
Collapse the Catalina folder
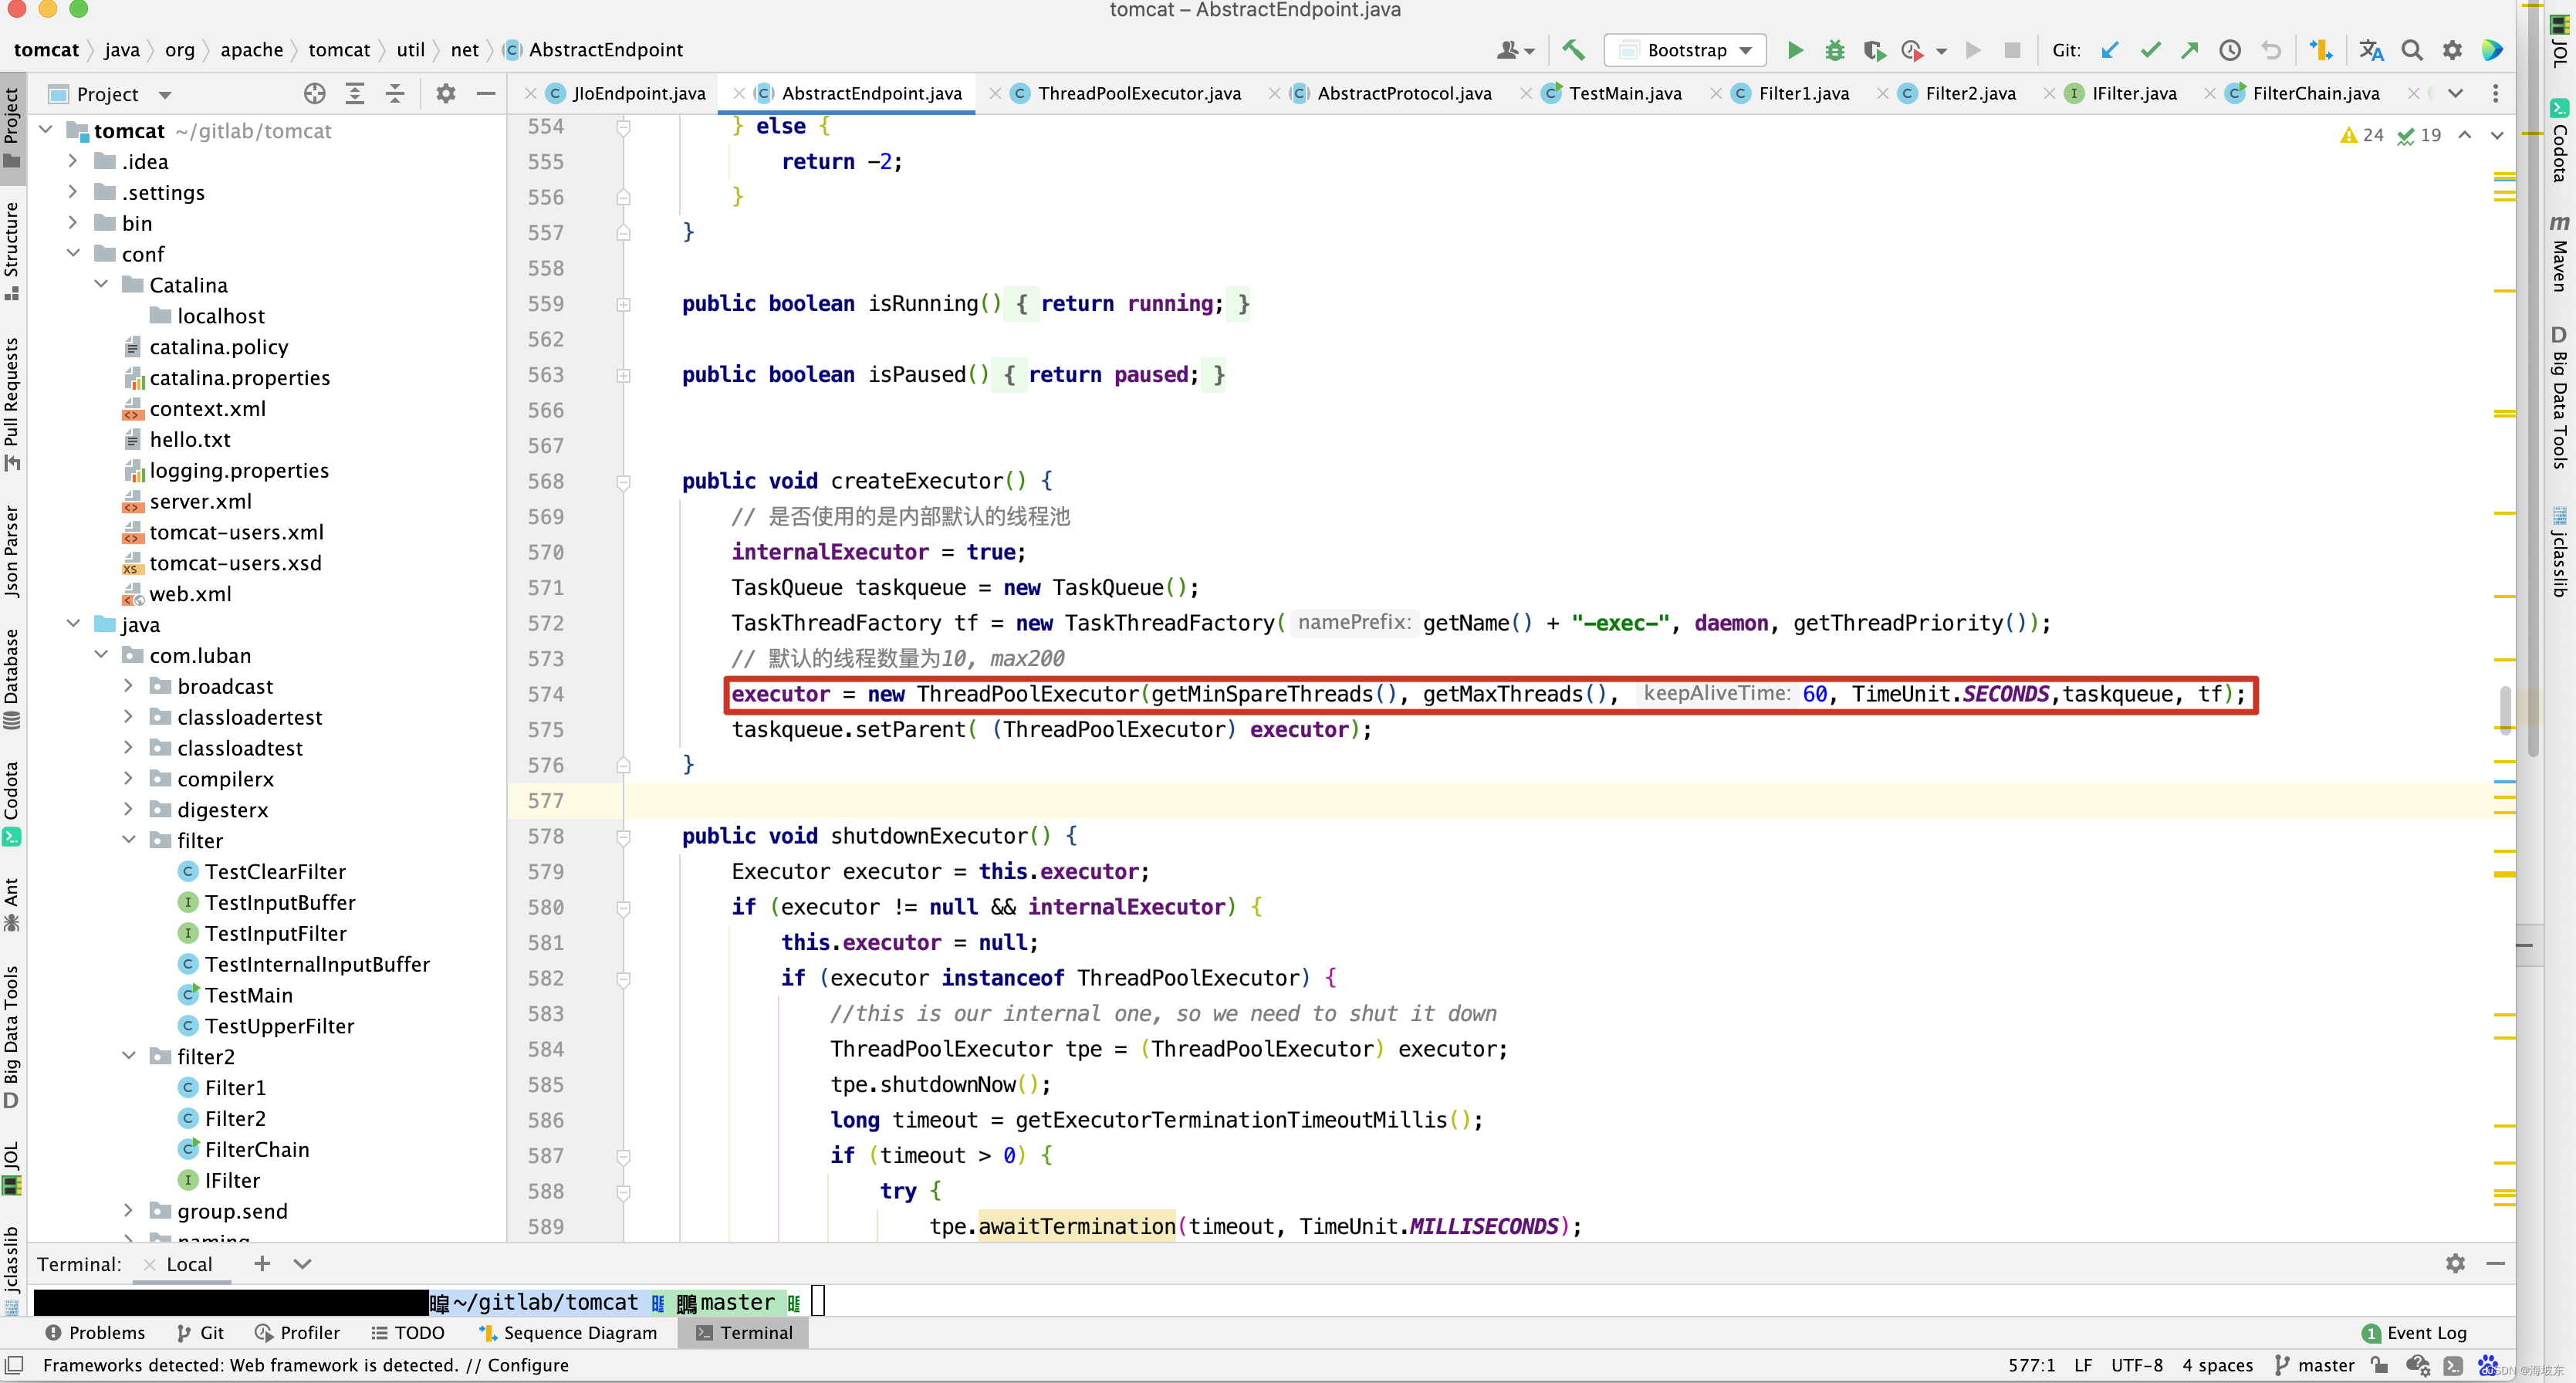click(100, 285)
